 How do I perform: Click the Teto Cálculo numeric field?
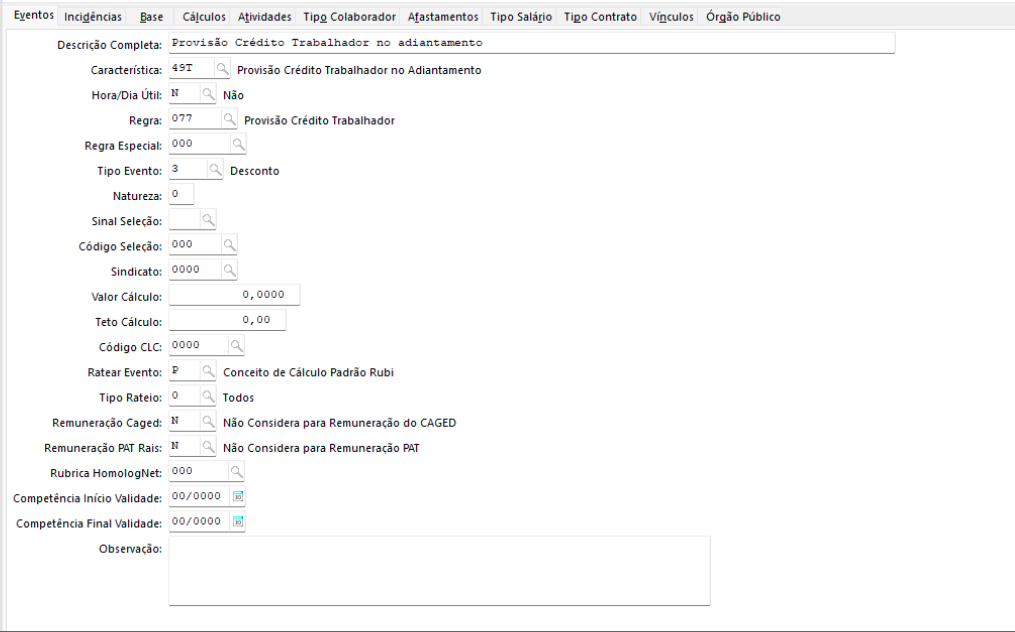pos(227,321)
